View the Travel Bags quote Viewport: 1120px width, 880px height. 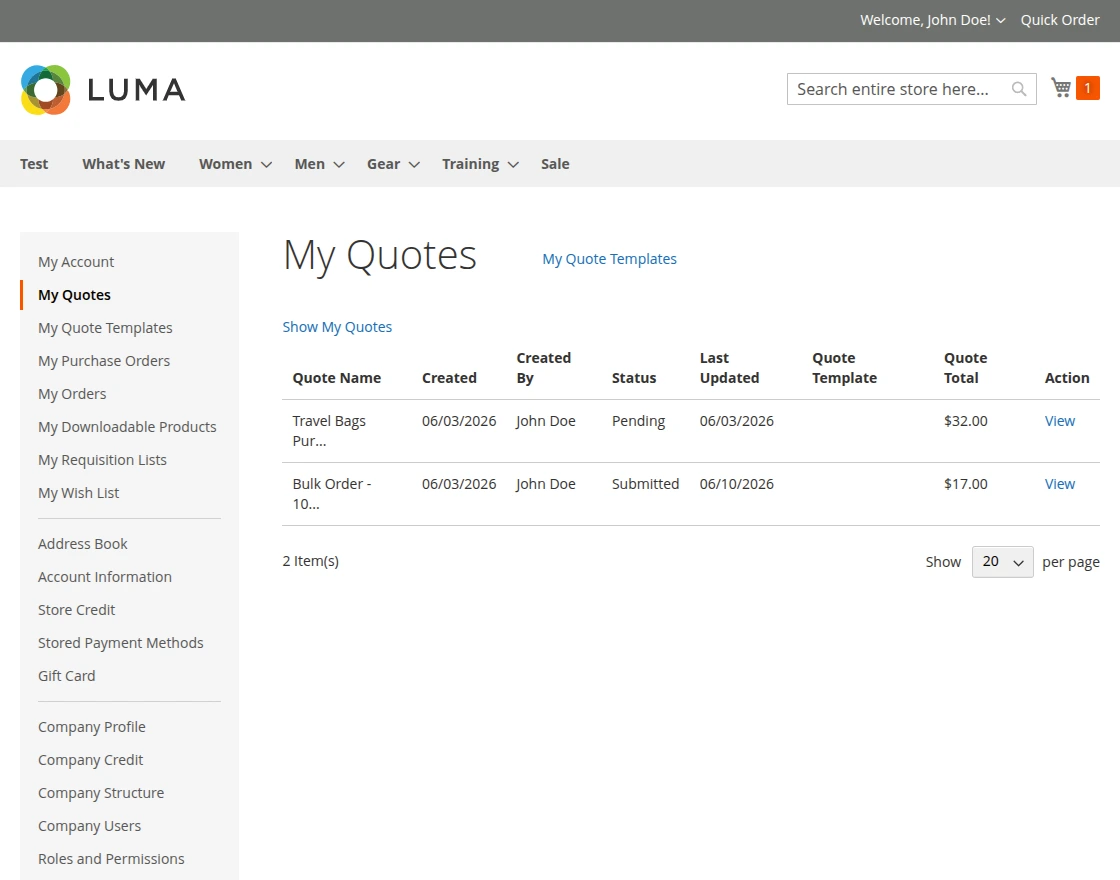click(1059, 421)
